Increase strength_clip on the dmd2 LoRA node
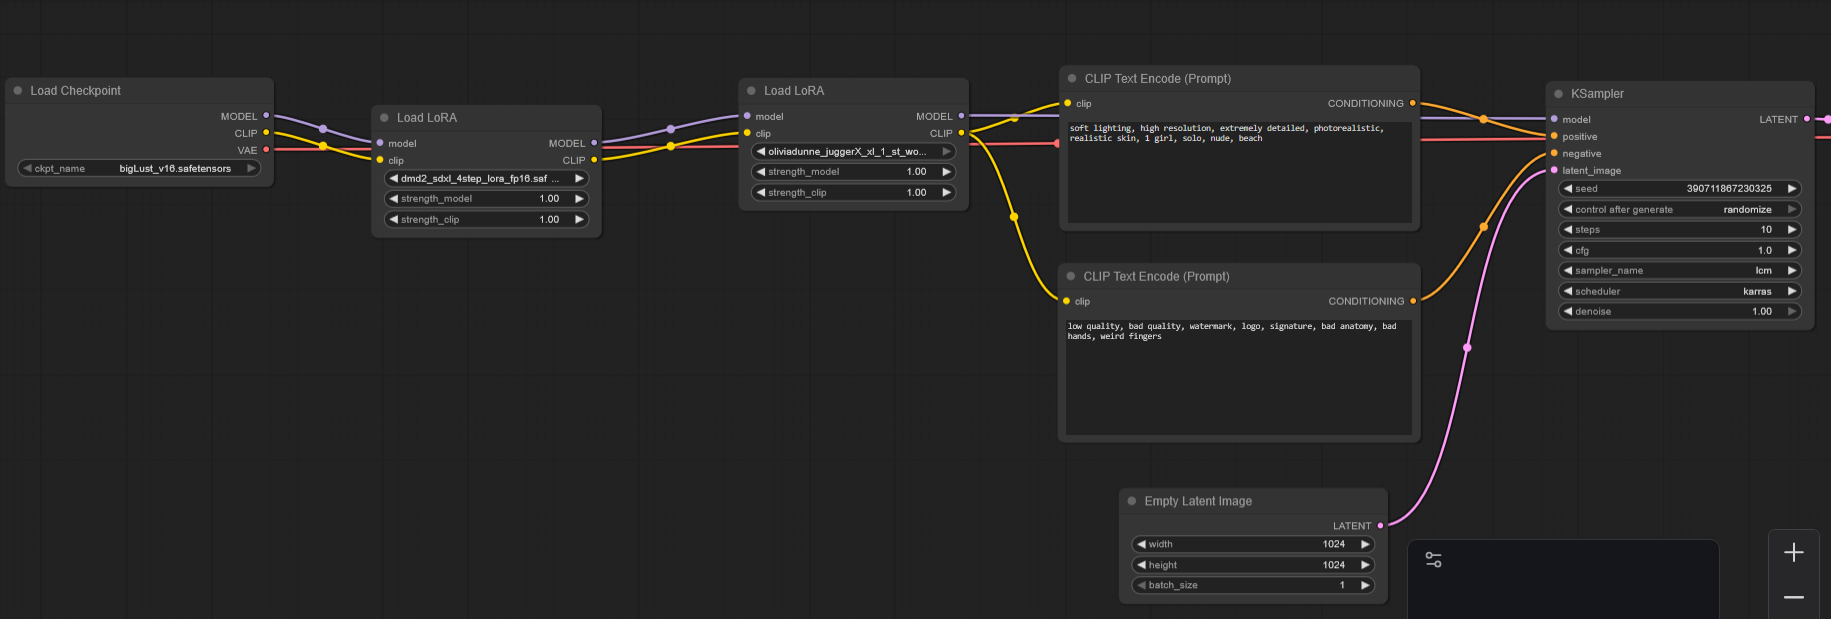 [579, 219]
